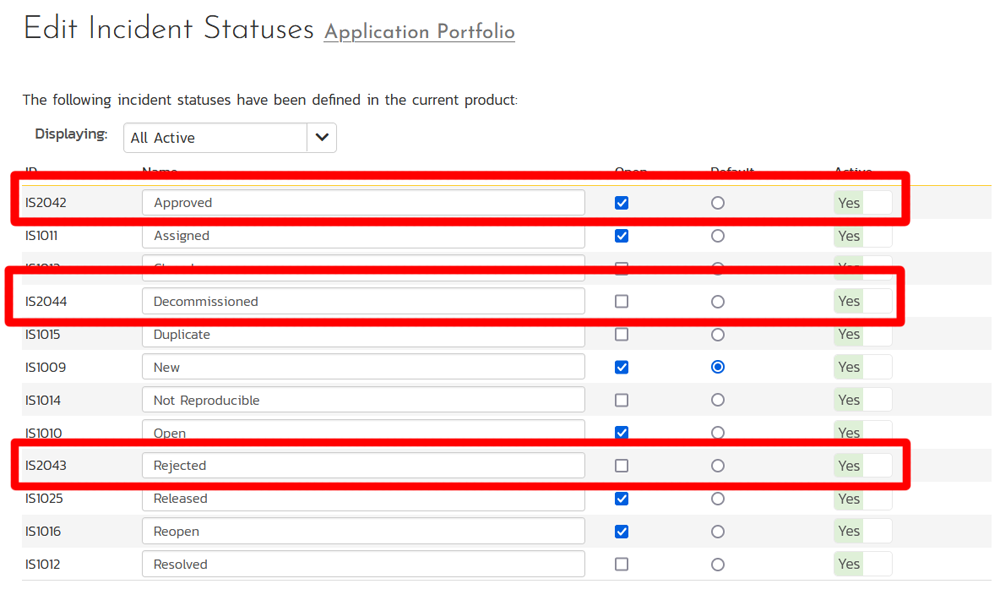
Task: Set Approved as the default status
Action: click(718, 203)
